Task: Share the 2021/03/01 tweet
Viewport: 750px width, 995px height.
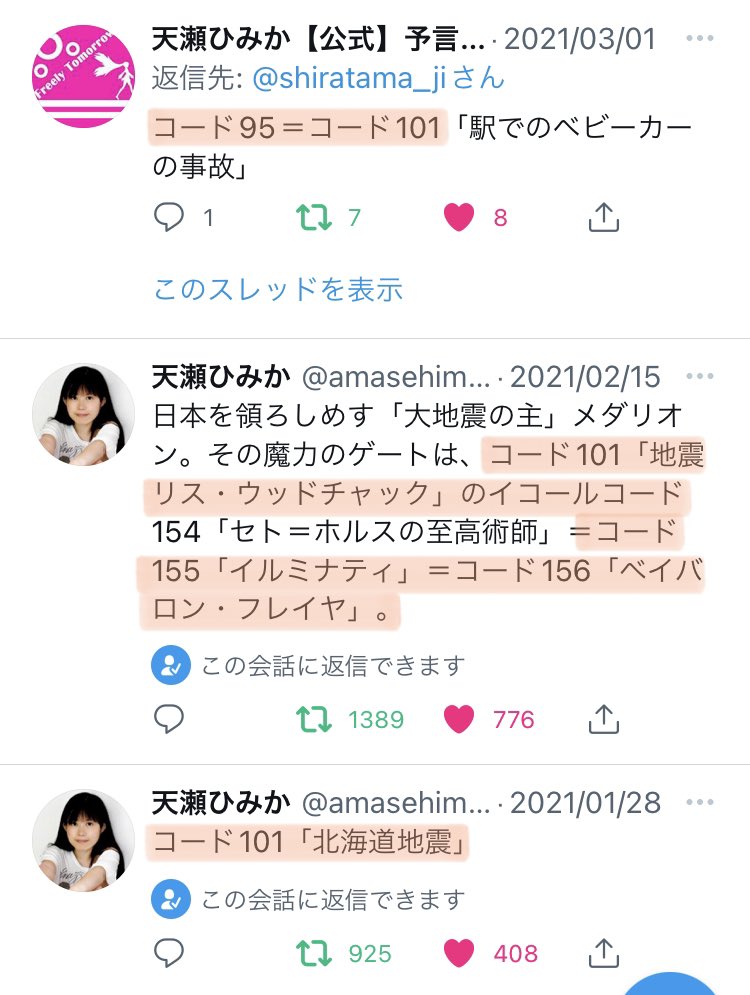Action: pos(603,217)
